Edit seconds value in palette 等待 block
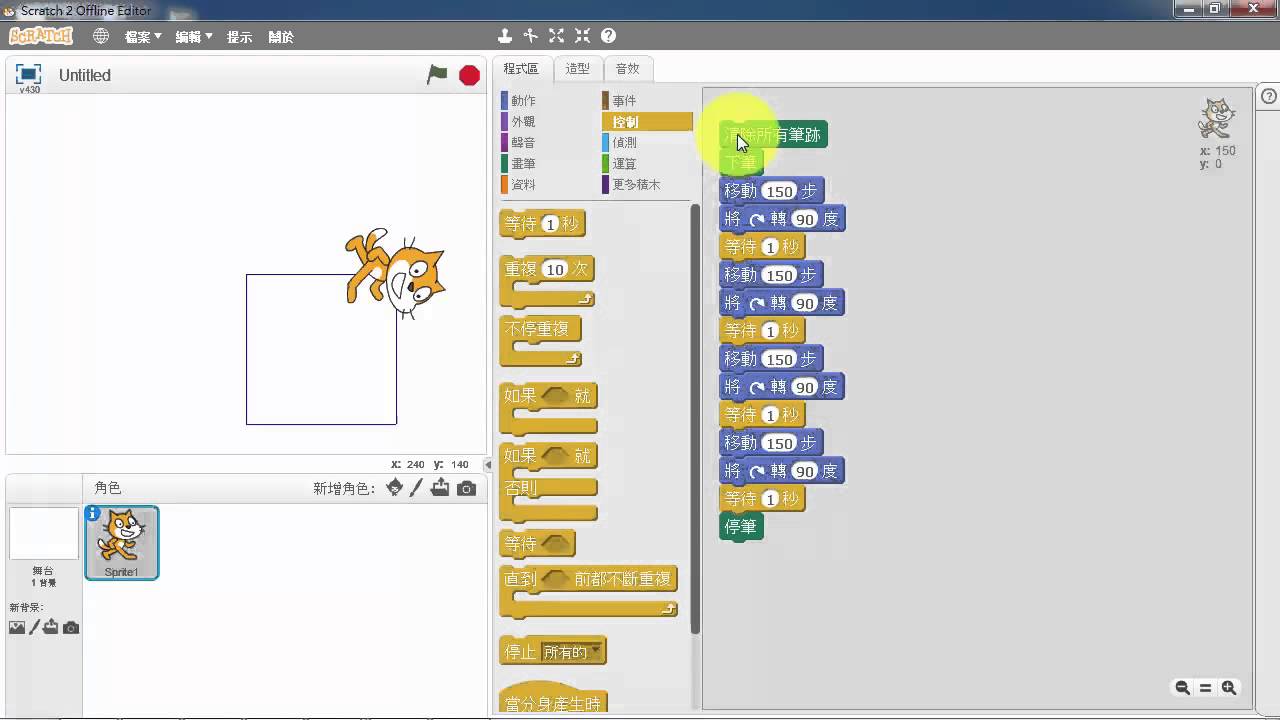The image size is (1280, 720). [x=549, y=224]
